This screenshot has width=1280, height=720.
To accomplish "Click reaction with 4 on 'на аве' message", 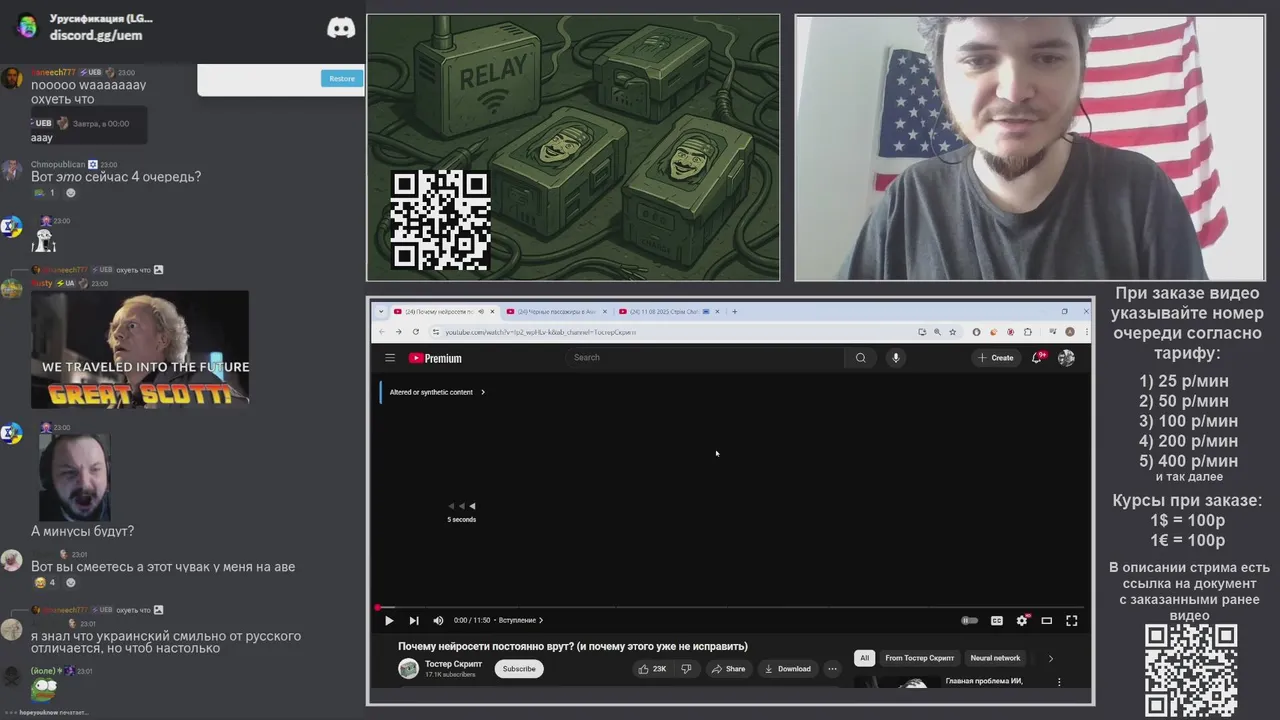I will (46, 583).
